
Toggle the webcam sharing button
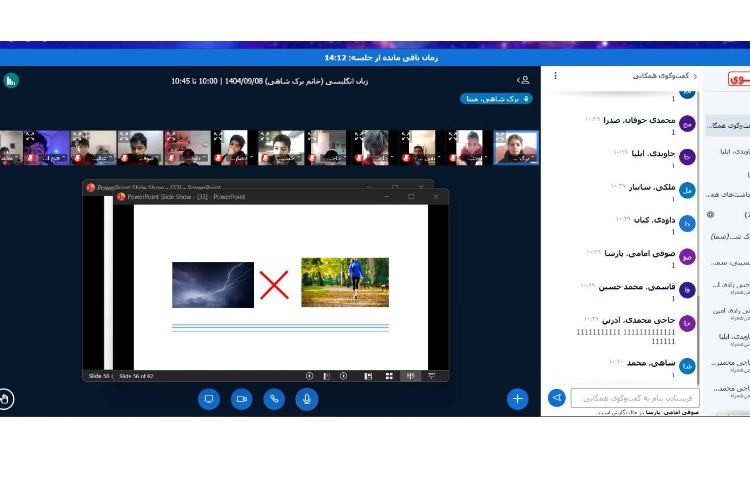241,399
